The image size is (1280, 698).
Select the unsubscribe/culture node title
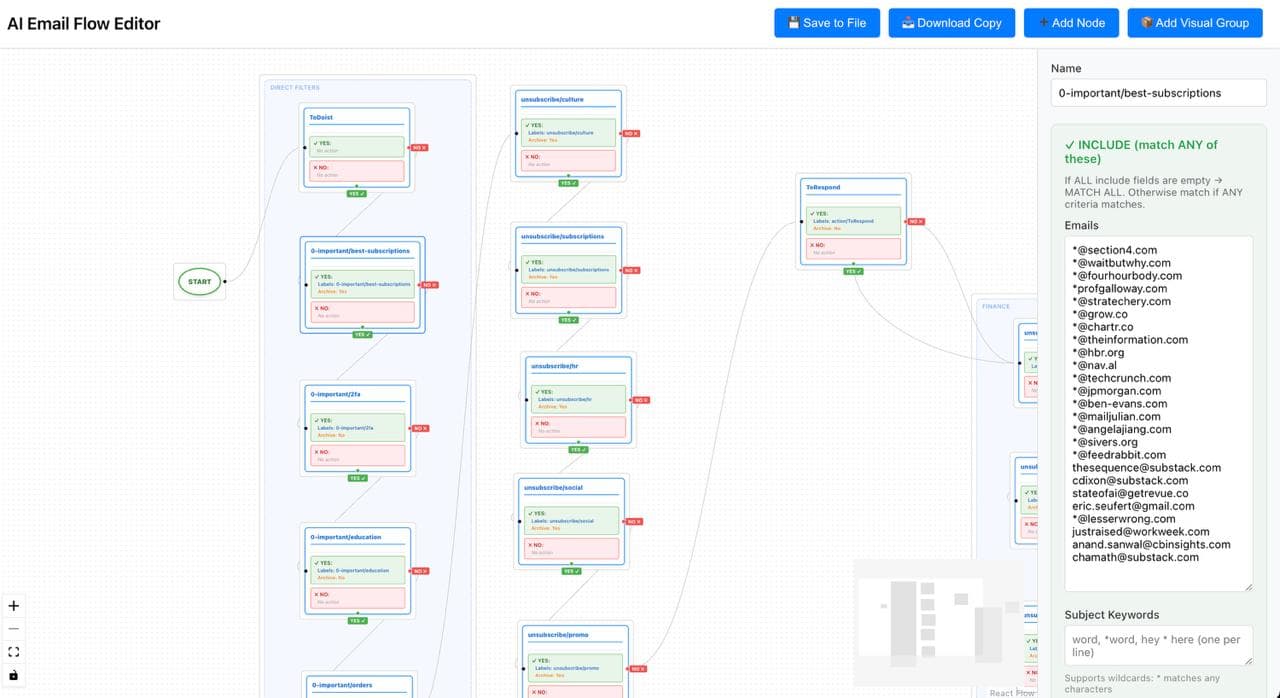coord(552,100)
